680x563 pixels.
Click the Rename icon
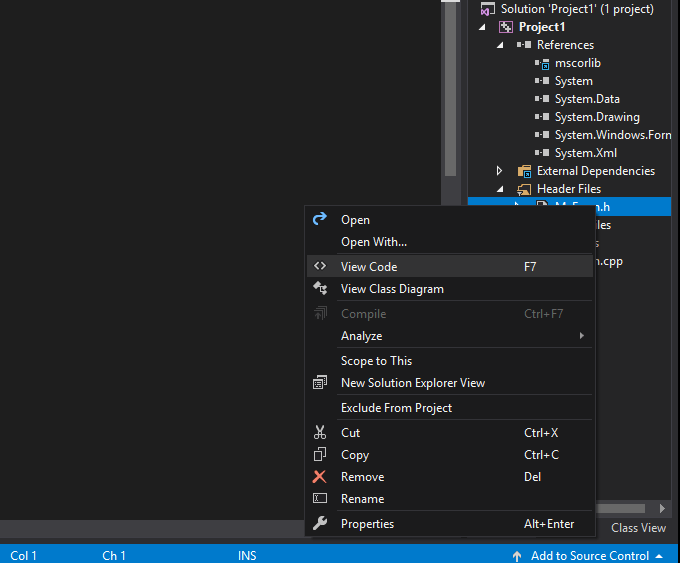(320, 498)
